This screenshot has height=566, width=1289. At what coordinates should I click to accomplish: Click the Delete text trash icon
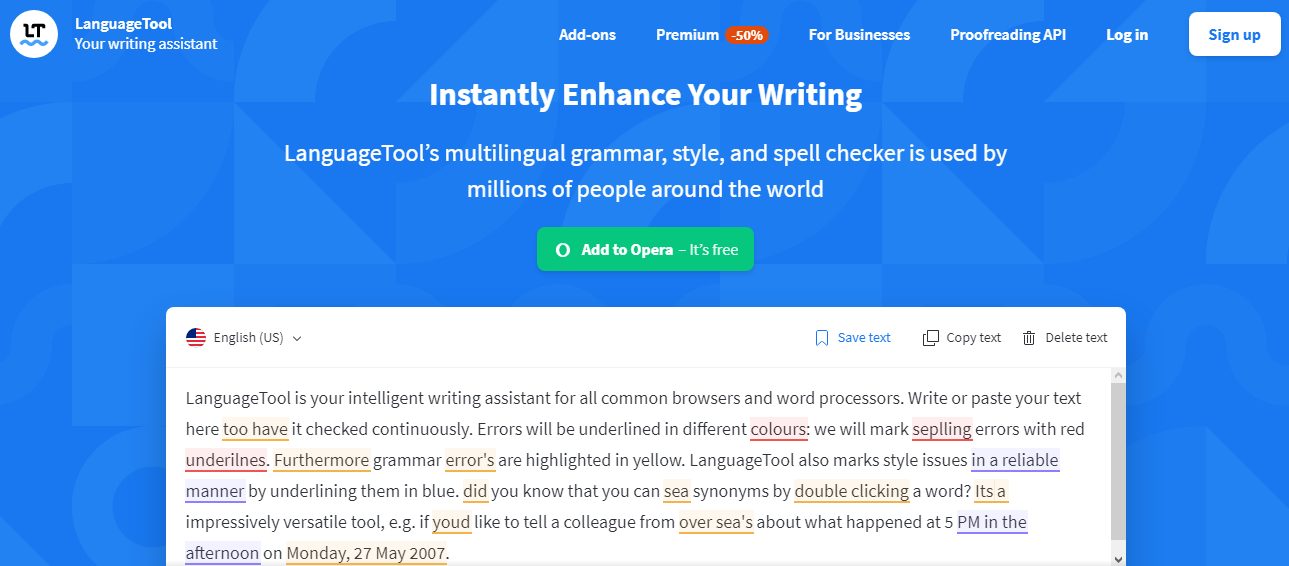click(x=1029, y=338)
